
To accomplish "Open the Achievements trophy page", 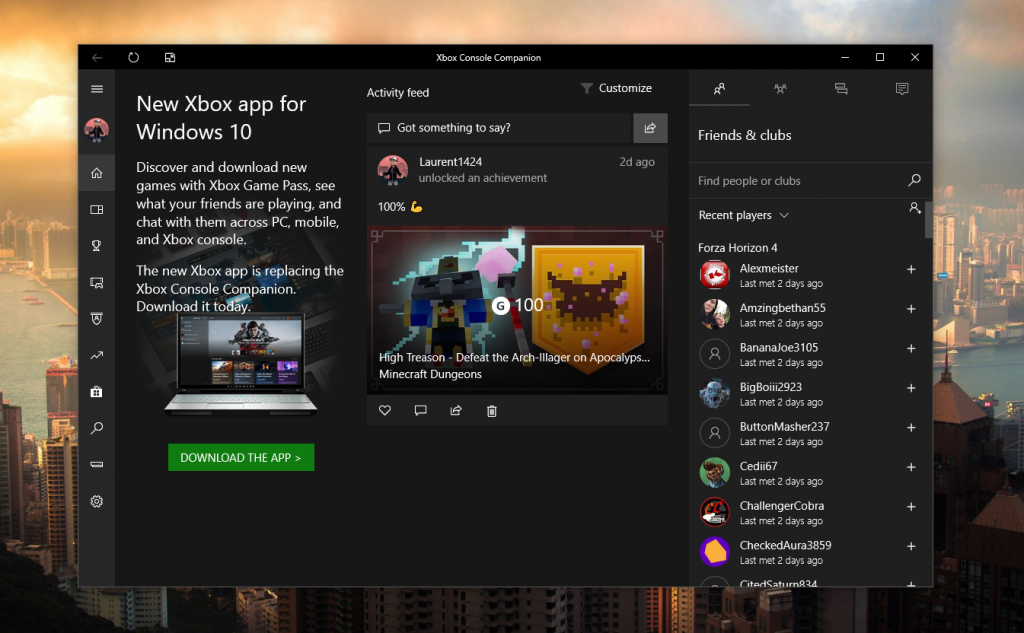I will [97, 246].
